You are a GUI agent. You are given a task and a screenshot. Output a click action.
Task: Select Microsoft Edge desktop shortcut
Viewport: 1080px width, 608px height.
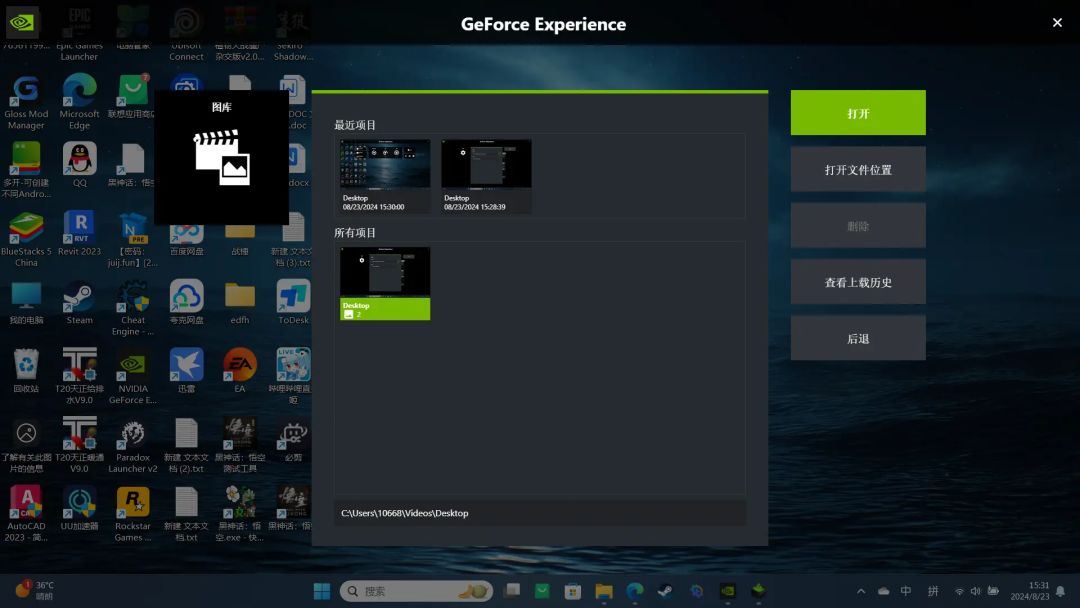coord(79,102)
